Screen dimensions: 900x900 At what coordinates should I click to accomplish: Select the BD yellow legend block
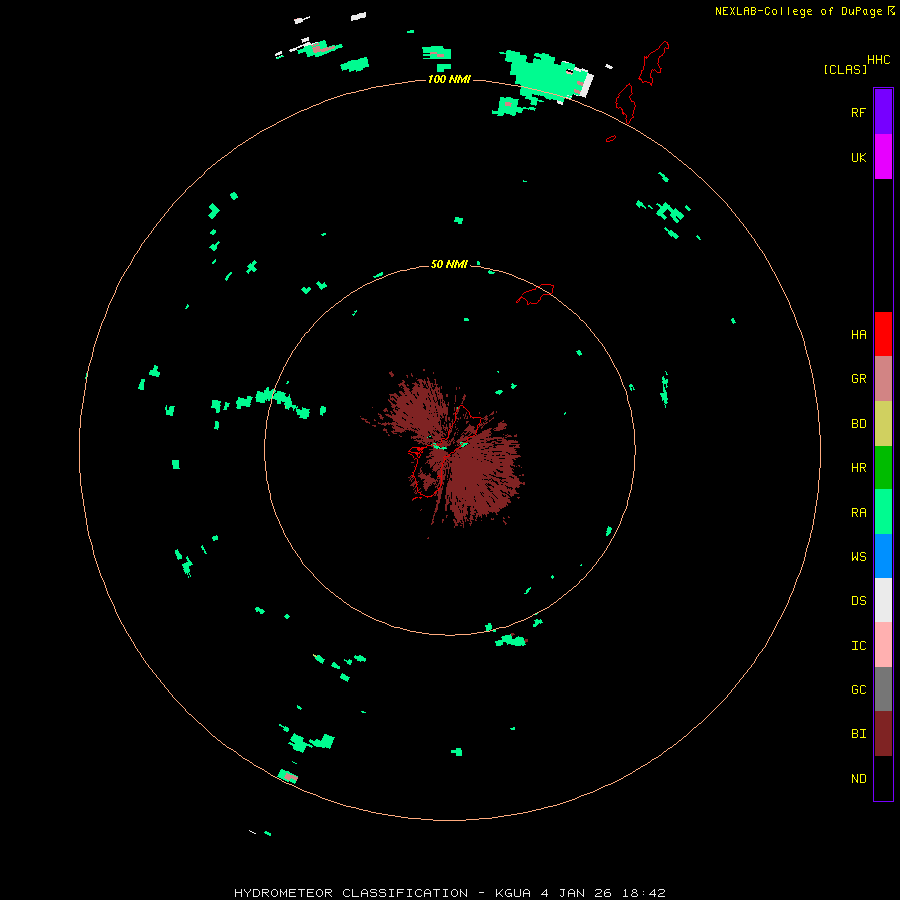click(883, 424)
